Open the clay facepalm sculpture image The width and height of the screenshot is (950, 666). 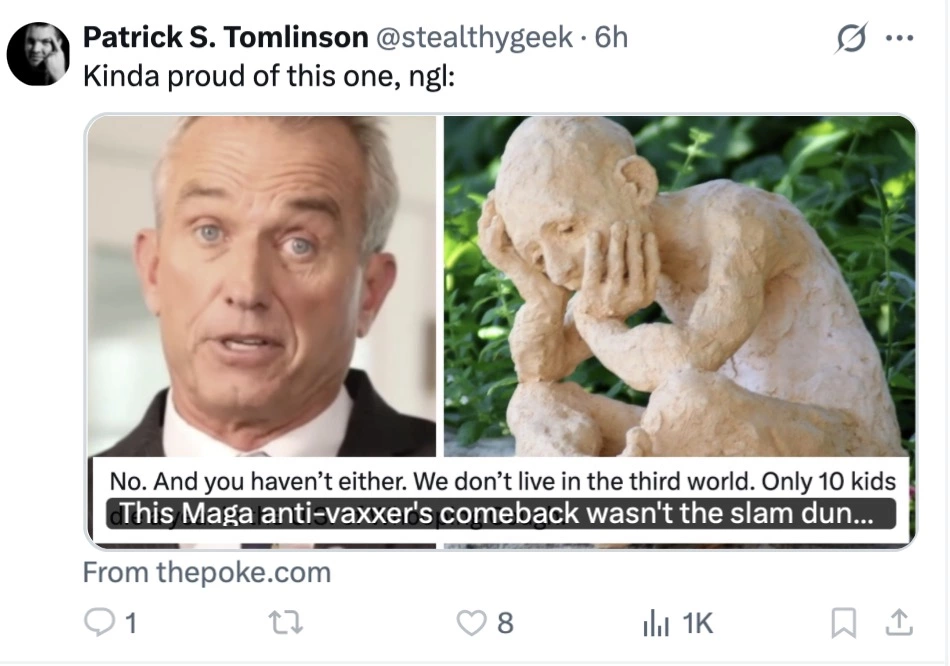[679, 286]
